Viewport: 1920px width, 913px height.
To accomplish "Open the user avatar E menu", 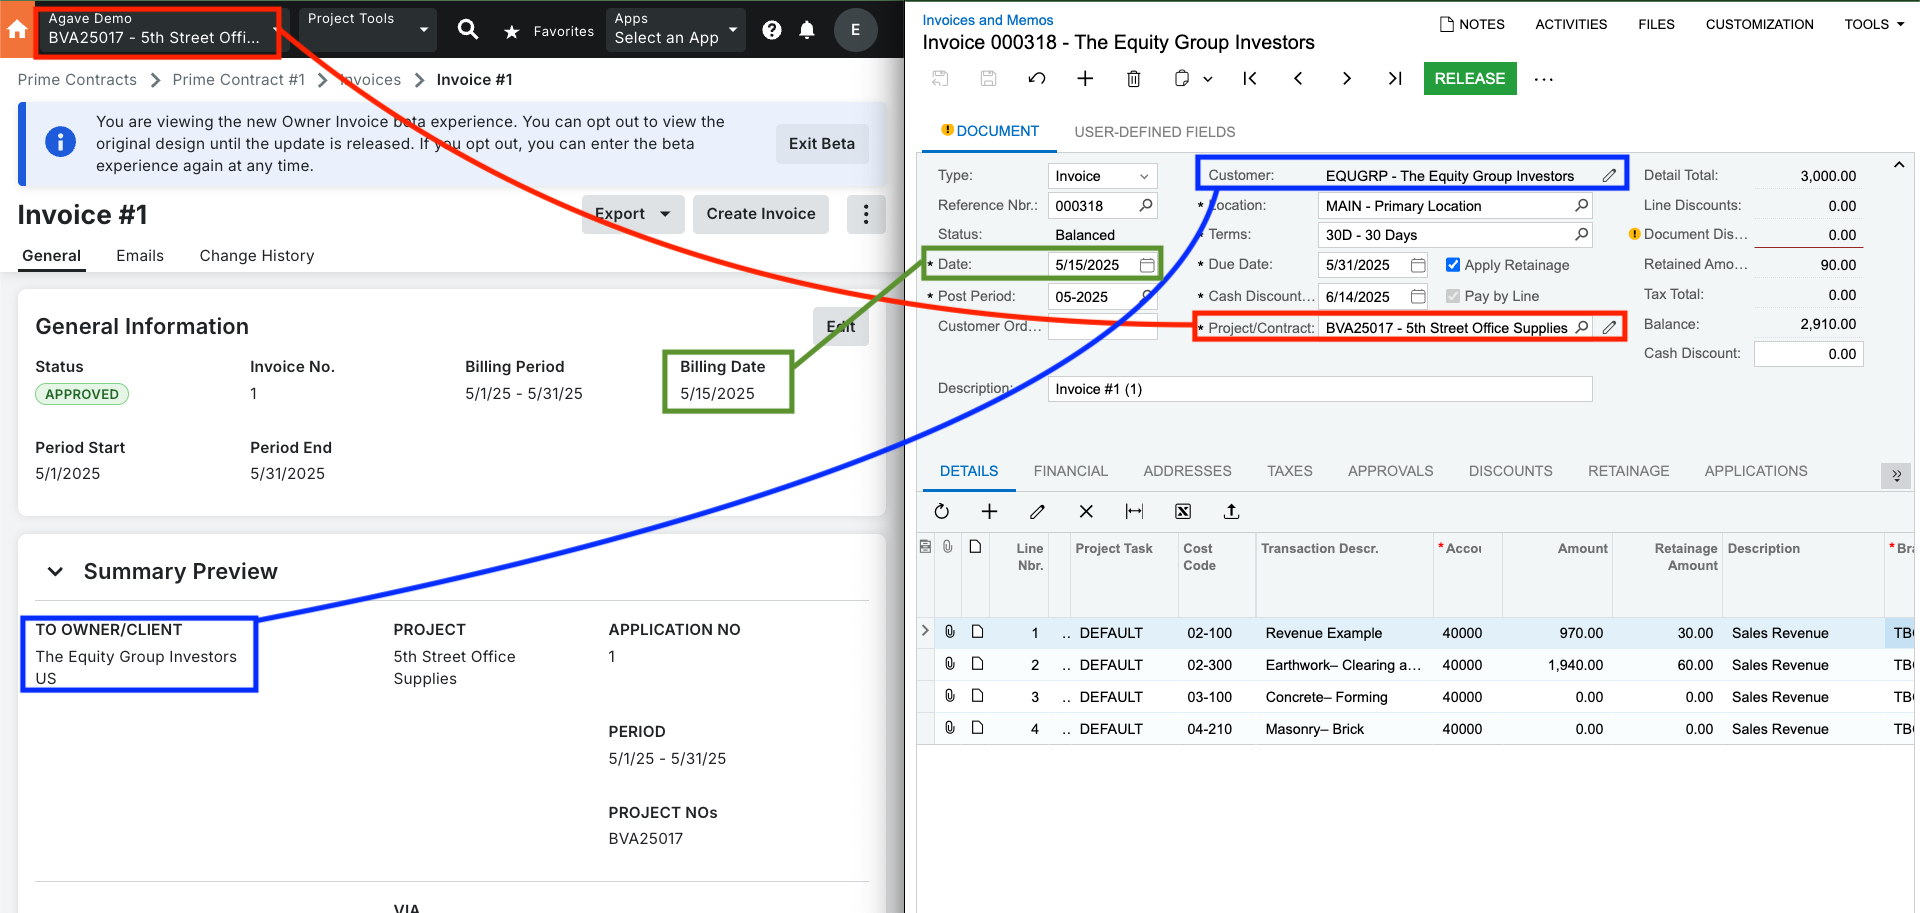I will pos(855,30).
